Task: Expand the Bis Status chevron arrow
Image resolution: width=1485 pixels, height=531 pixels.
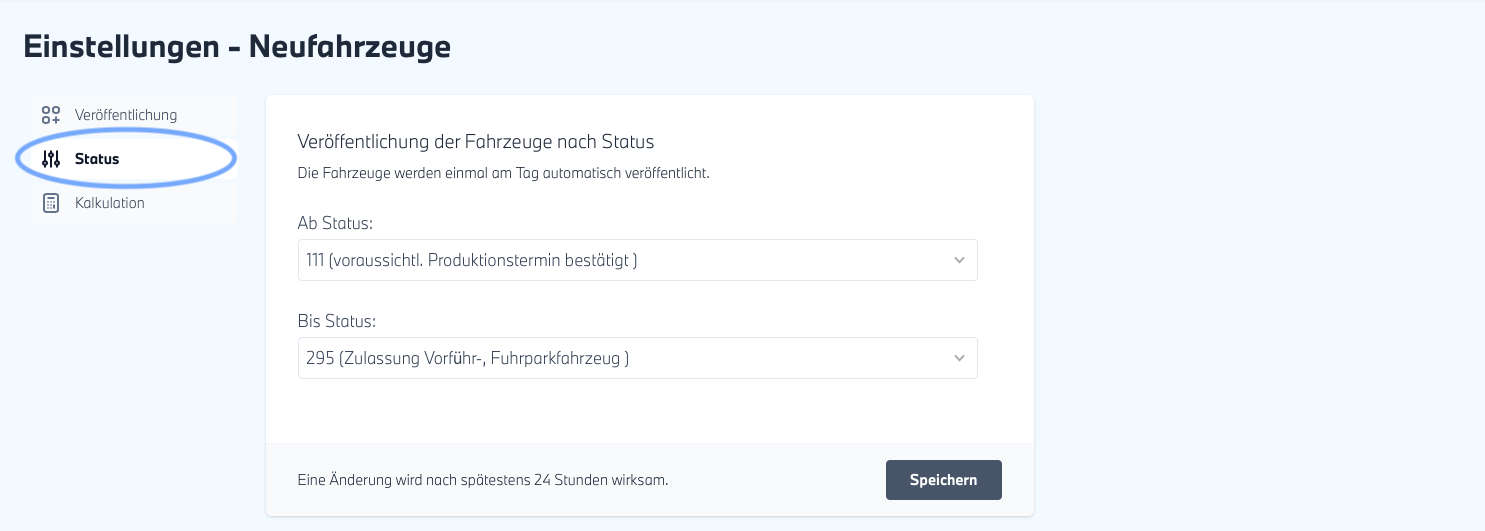Action: coord(959,358)
